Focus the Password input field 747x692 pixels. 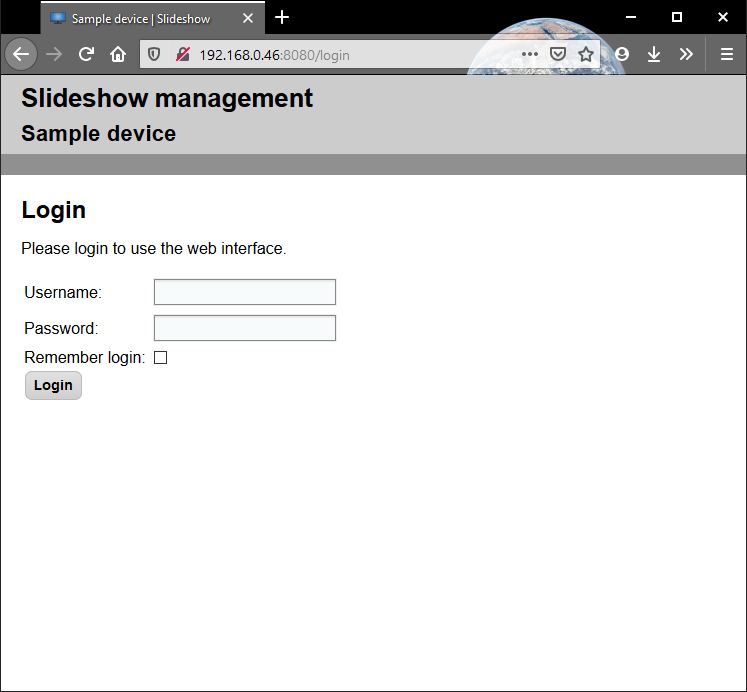(x=244, y=328)
